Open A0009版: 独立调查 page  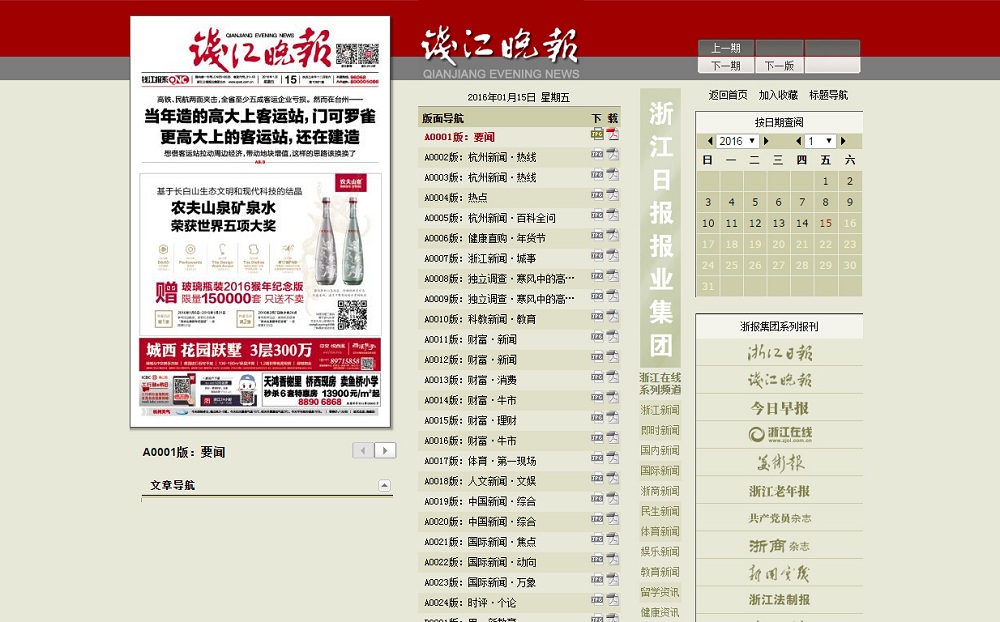[499, 299]
